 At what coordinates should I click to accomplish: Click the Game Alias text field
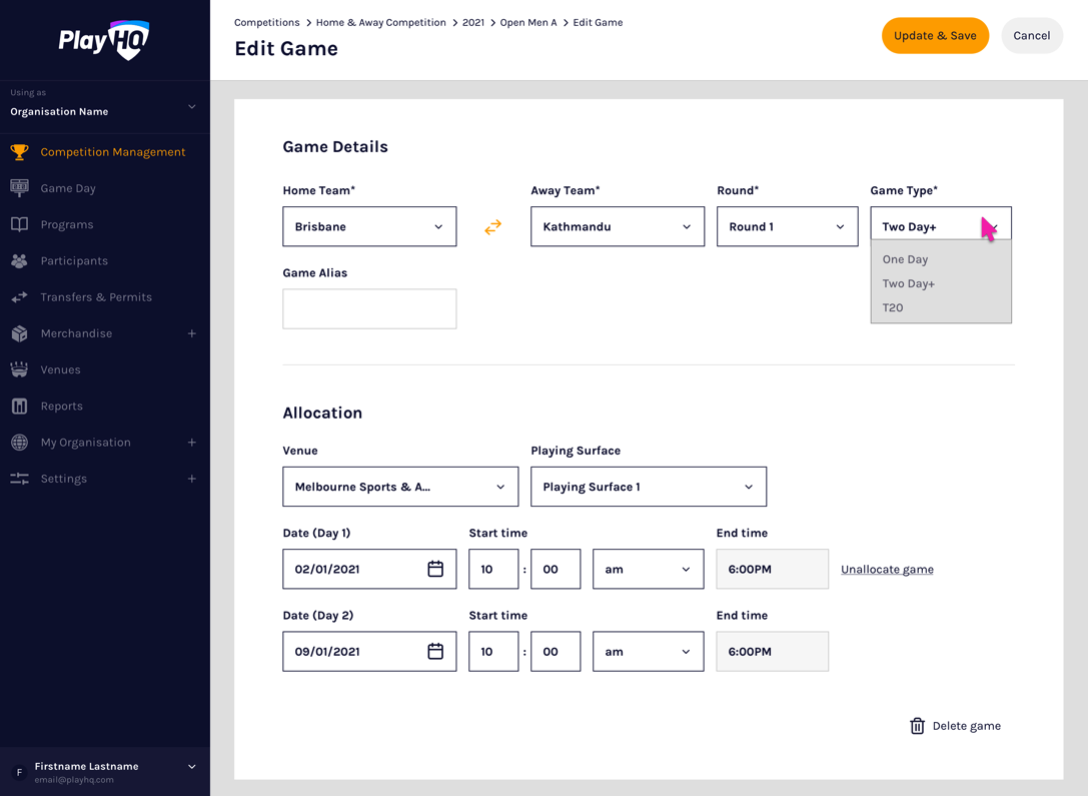pyautogui.click(x=369, y=309)
